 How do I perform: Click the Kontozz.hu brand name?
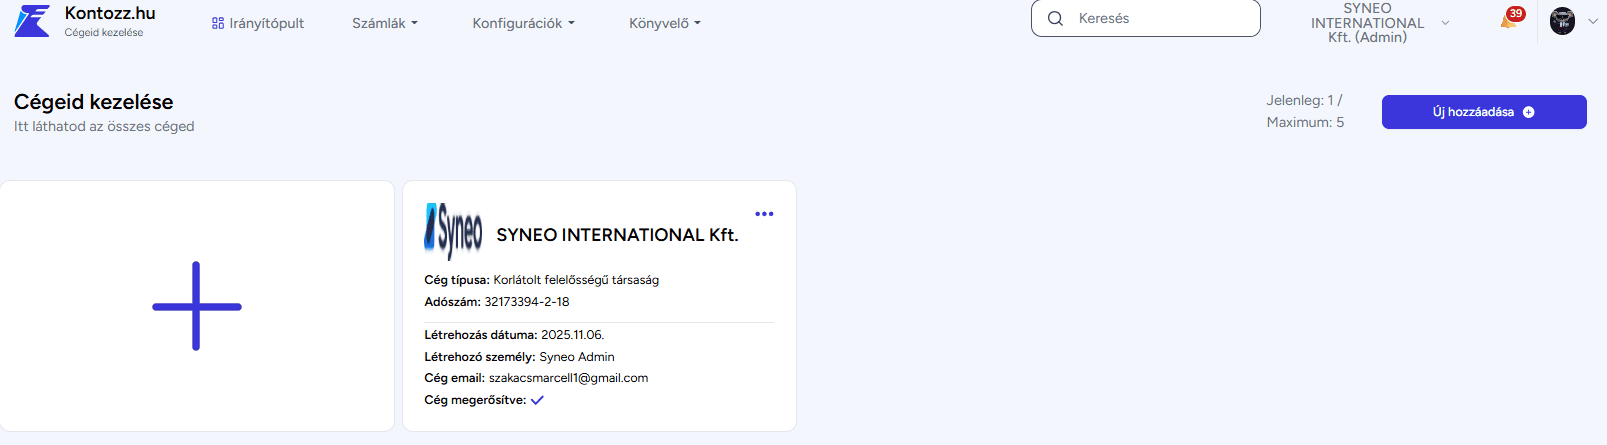[x=110, y=14]
